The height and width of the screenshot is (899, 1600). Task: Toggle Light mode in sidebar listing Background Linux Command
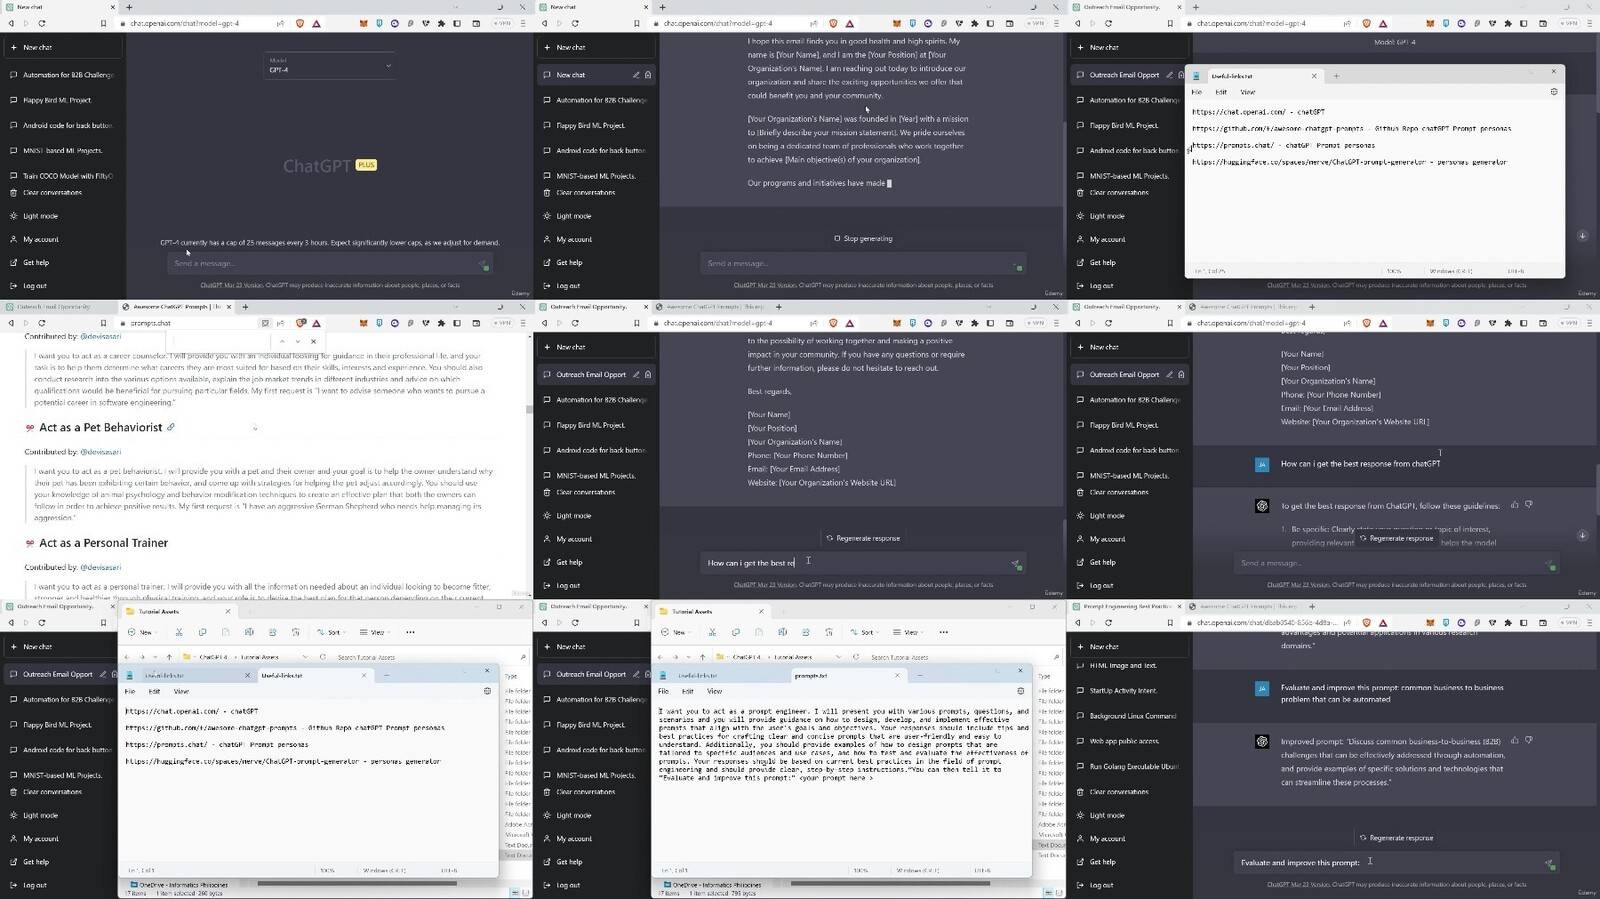coord(1107,815)
